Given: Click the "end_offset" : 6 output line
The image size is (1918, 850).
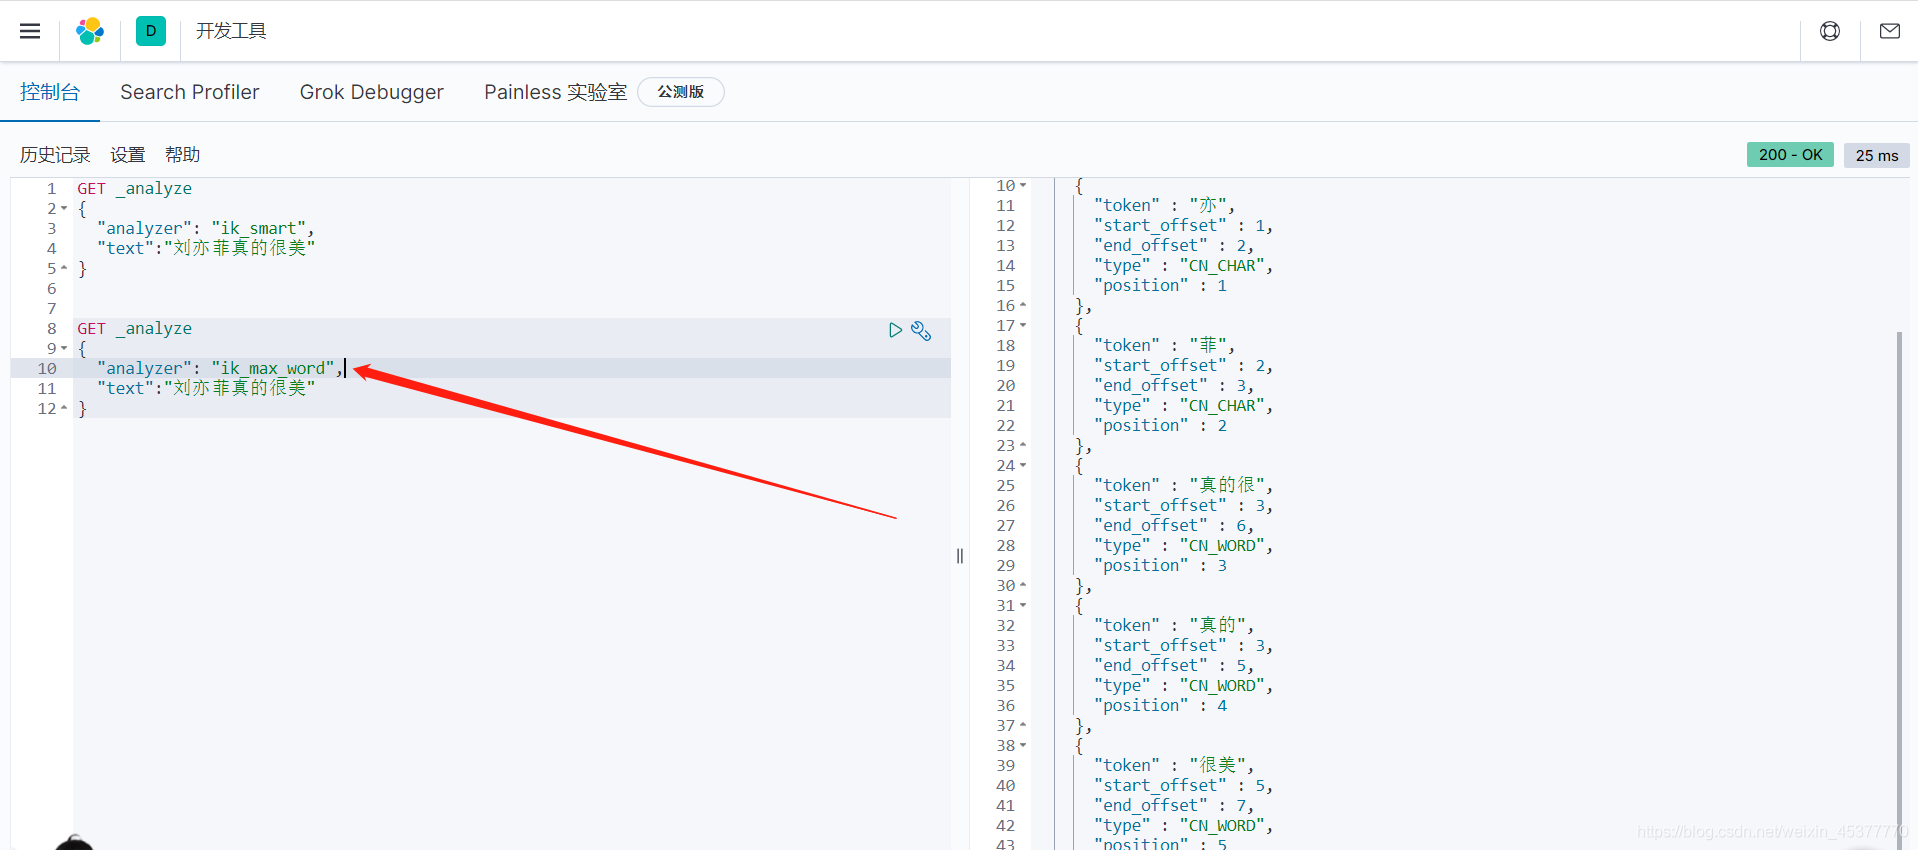Looking at the screenshot, I should [1174, 526].
